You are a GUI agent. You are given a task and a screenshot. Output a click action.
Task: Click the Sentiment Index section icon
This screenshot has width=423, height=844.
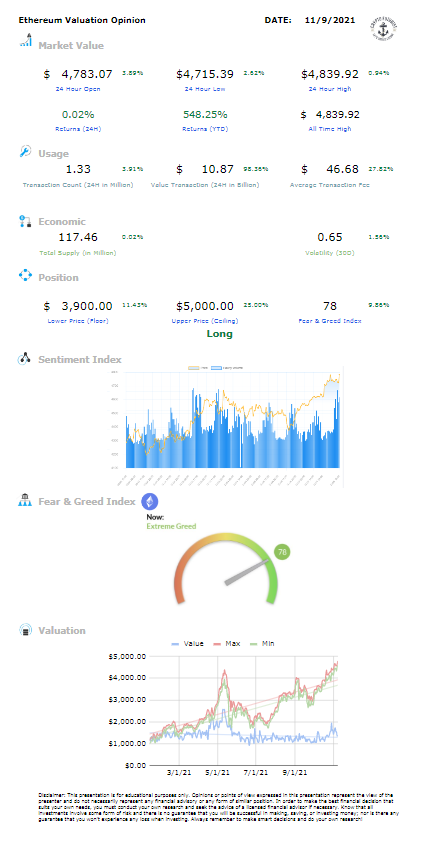[x=25, y=358]
